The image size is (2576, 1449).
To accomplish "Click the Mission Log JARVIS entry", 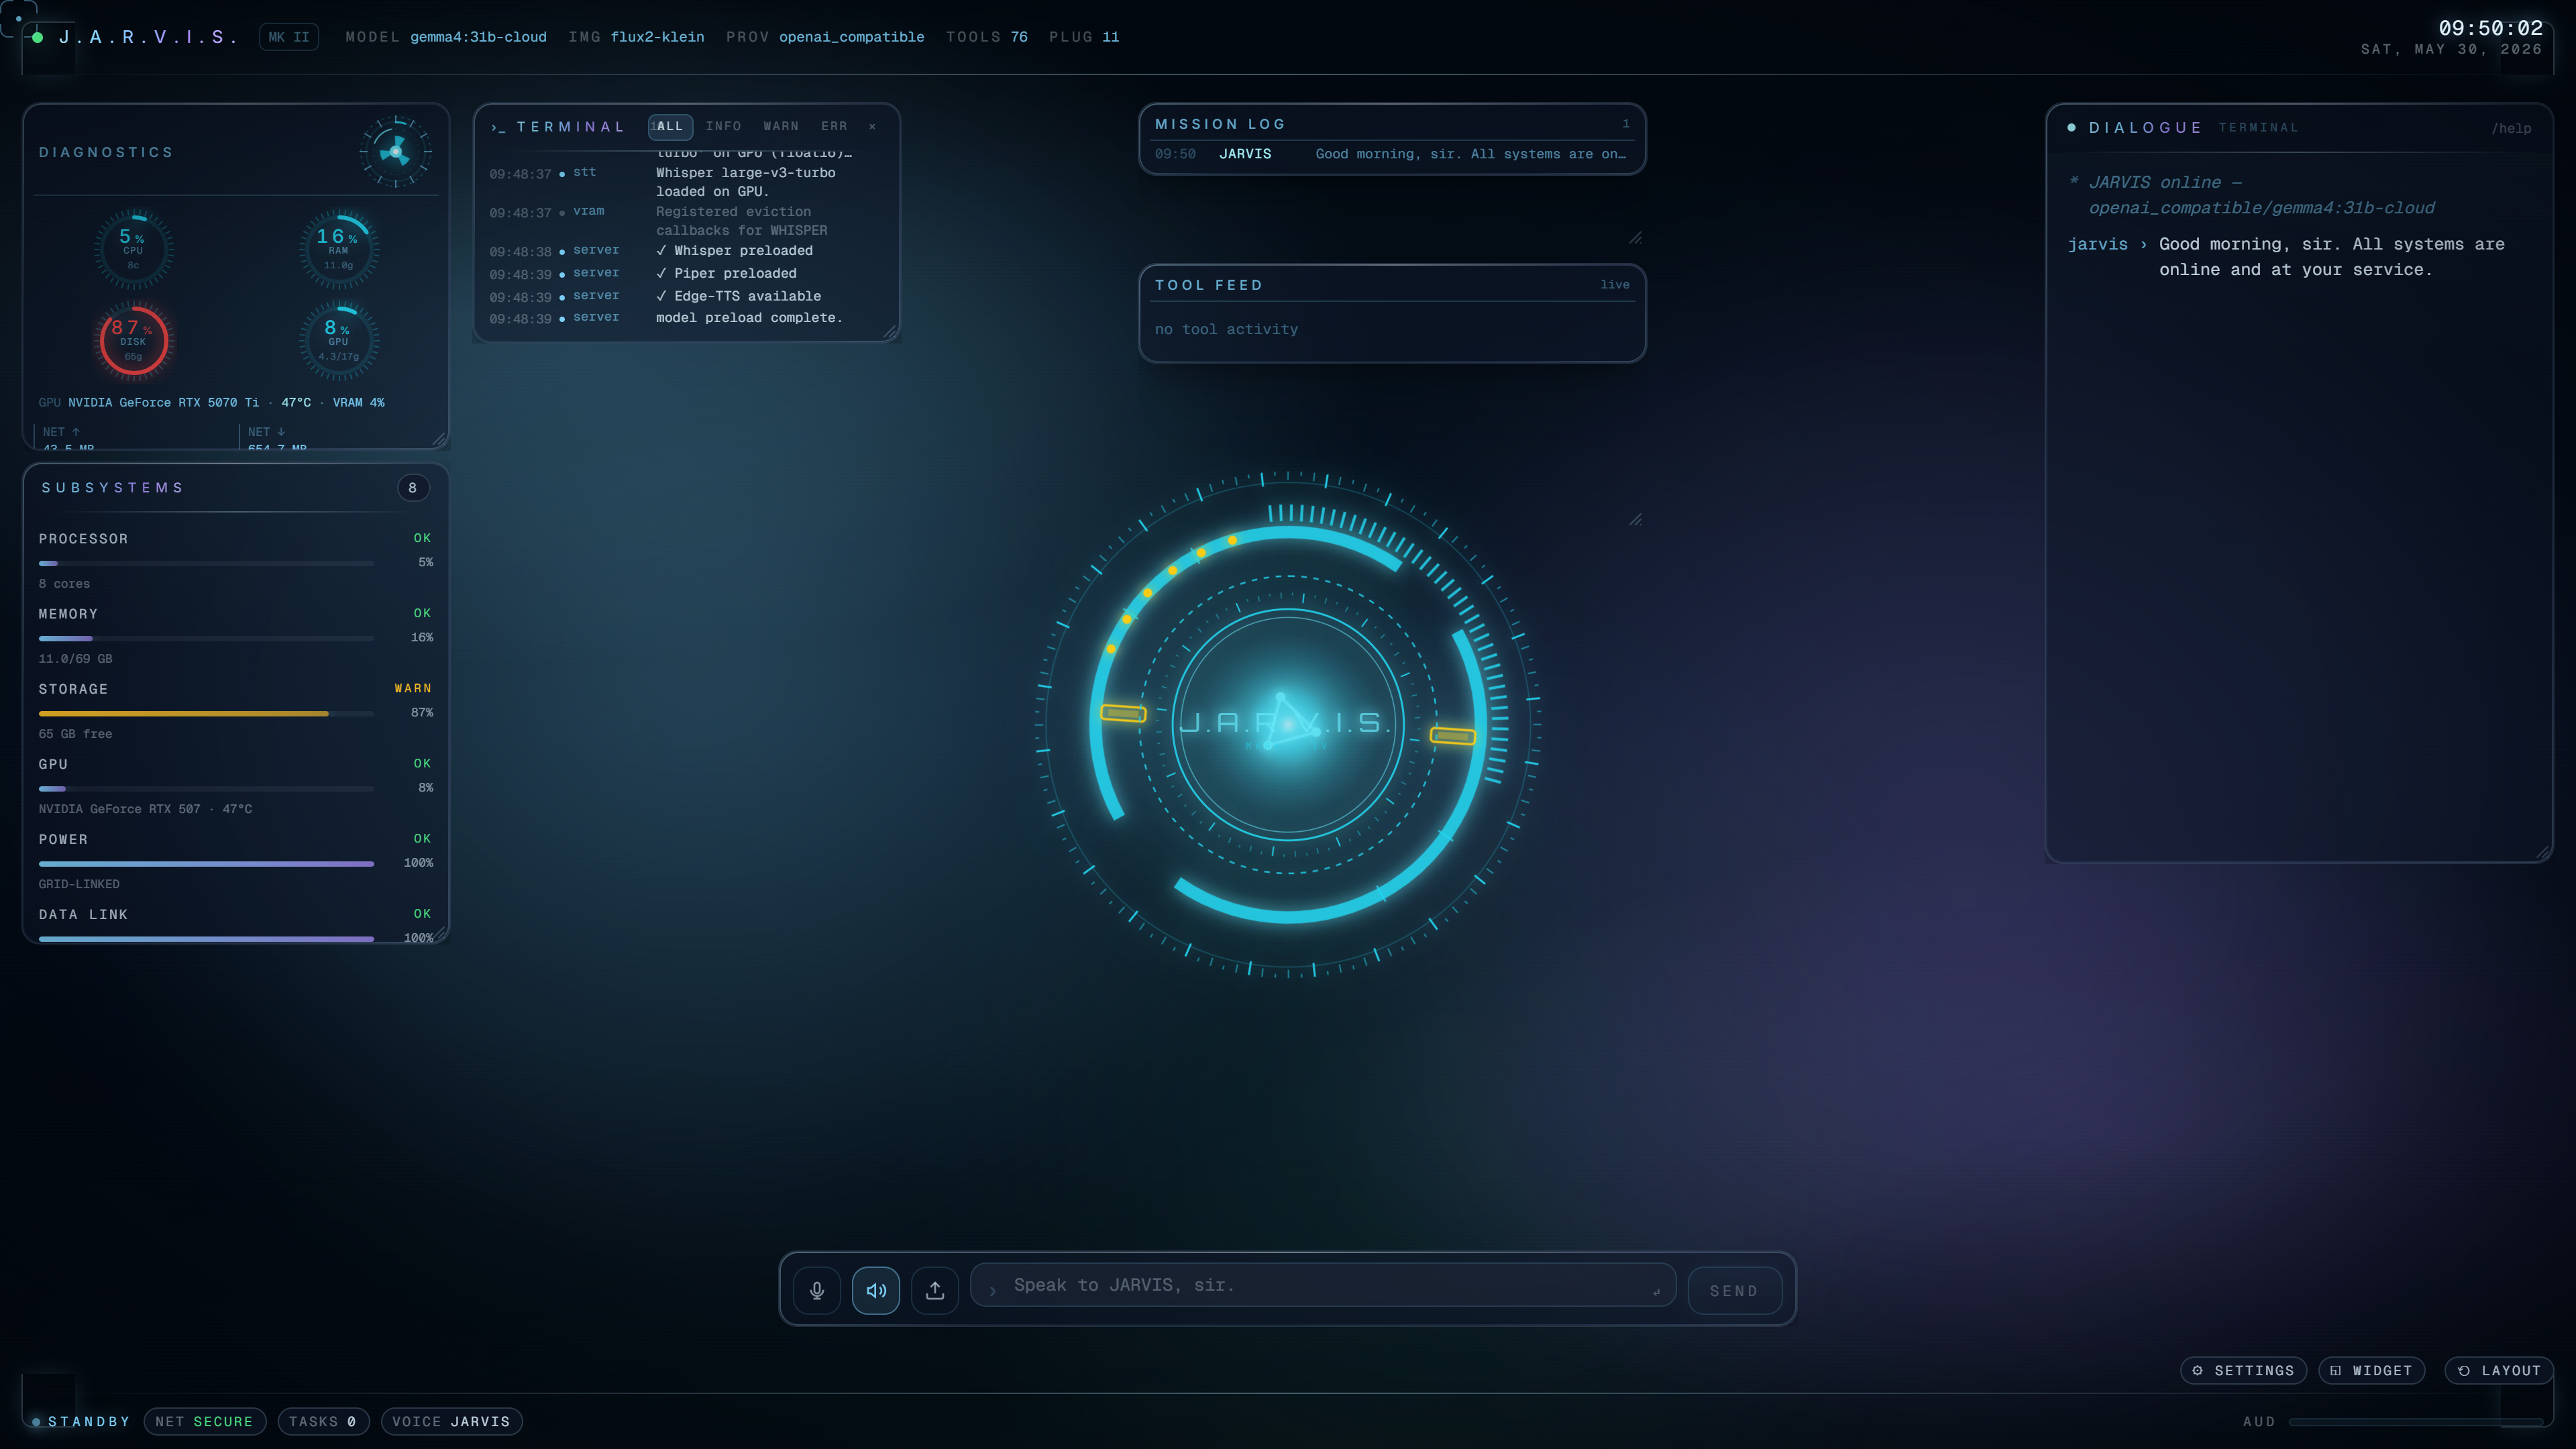I will [1391, 154].
